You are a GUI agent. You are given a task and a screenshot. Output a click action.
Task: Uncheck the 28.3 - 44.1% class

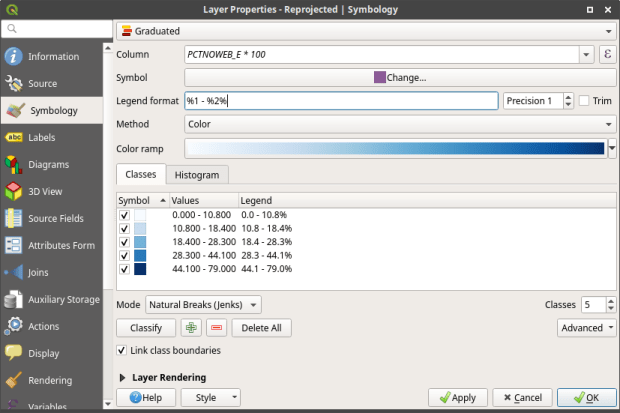tap(124, 255)
